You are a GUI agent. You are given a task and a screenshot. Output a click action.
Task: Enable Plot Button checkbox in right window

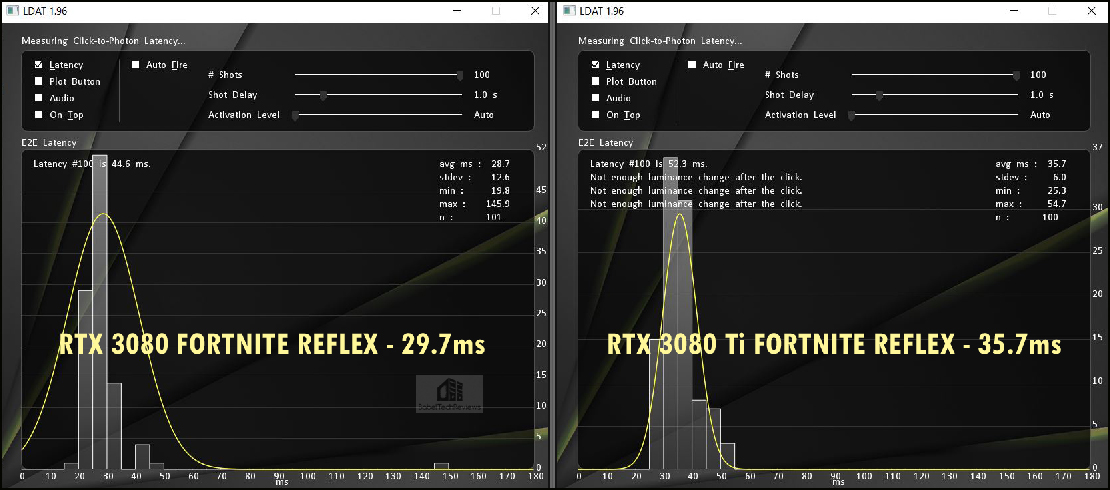(x=595, y=81)
